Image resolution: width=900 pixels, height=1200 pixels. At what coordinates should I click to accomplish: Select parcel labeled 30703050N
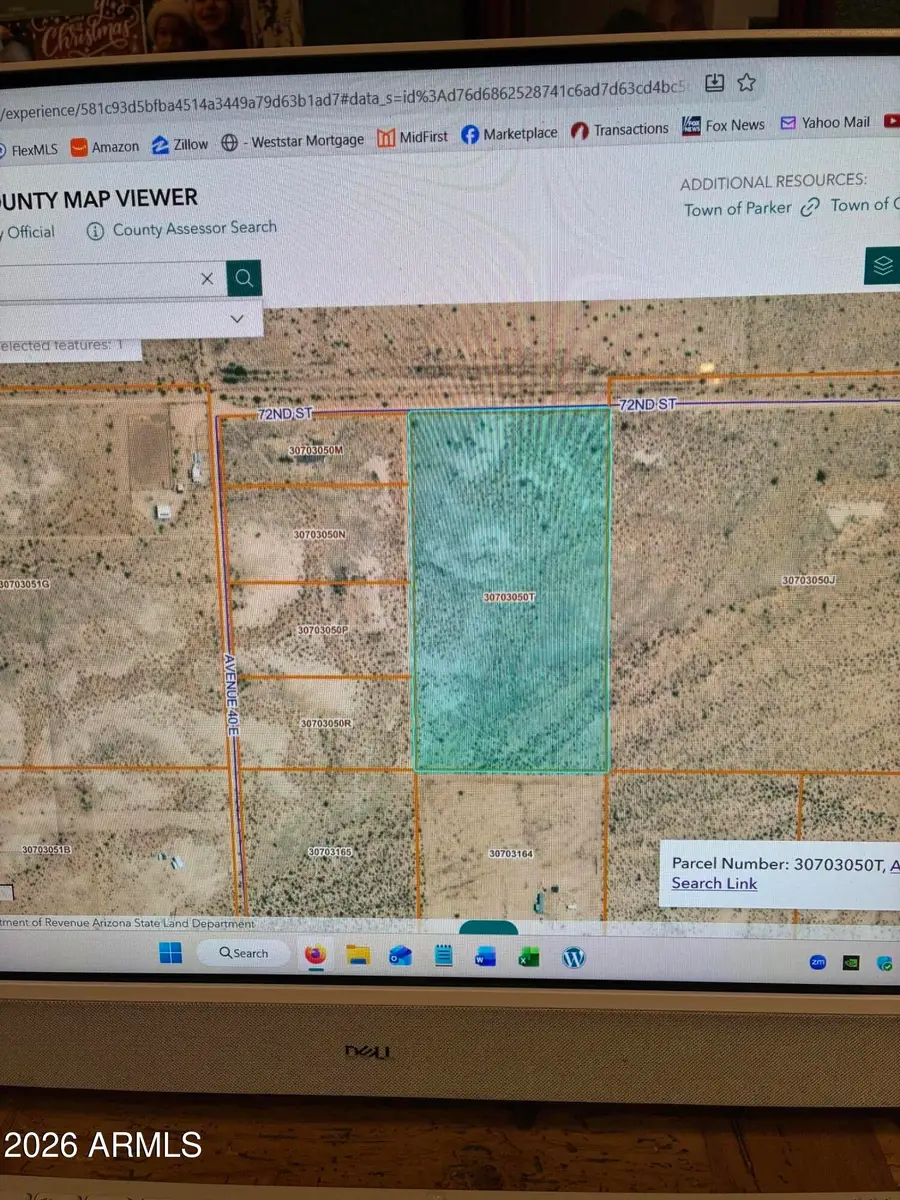319,535
